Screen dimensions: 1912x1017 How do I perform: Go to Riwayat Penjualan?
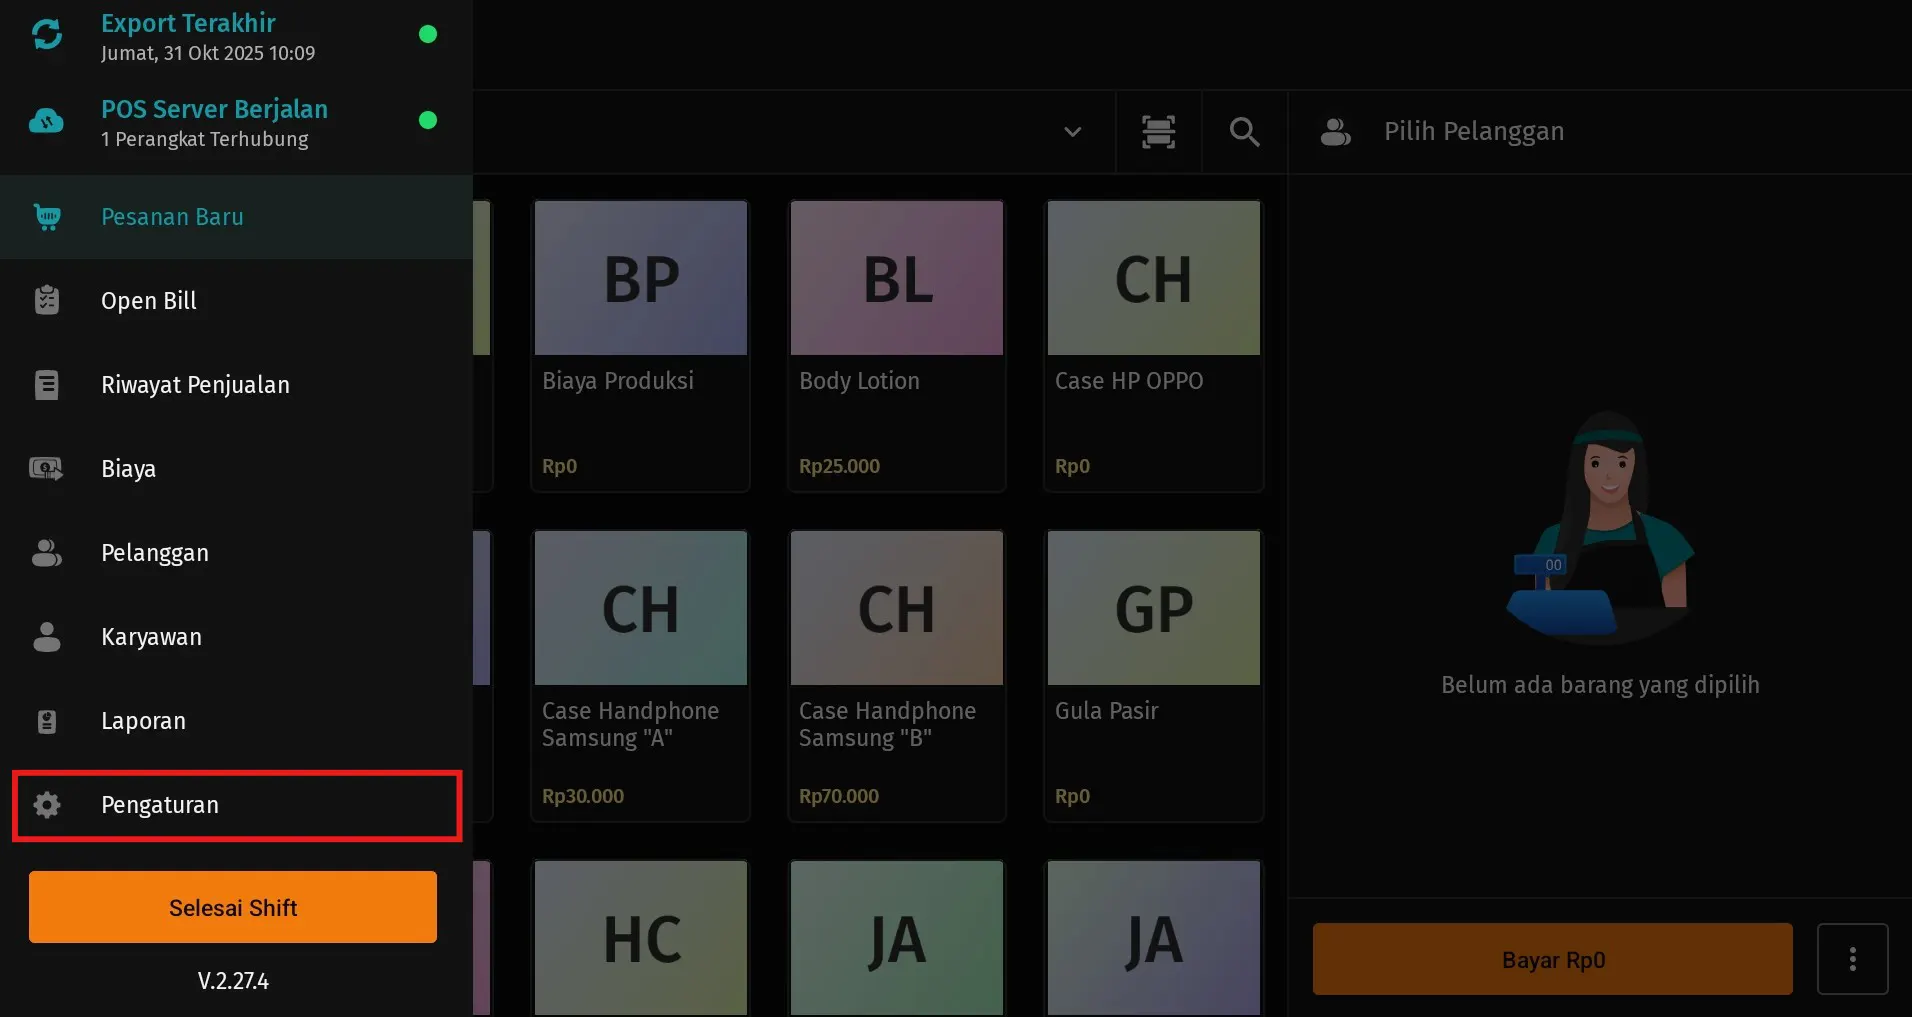pos(195,385)
